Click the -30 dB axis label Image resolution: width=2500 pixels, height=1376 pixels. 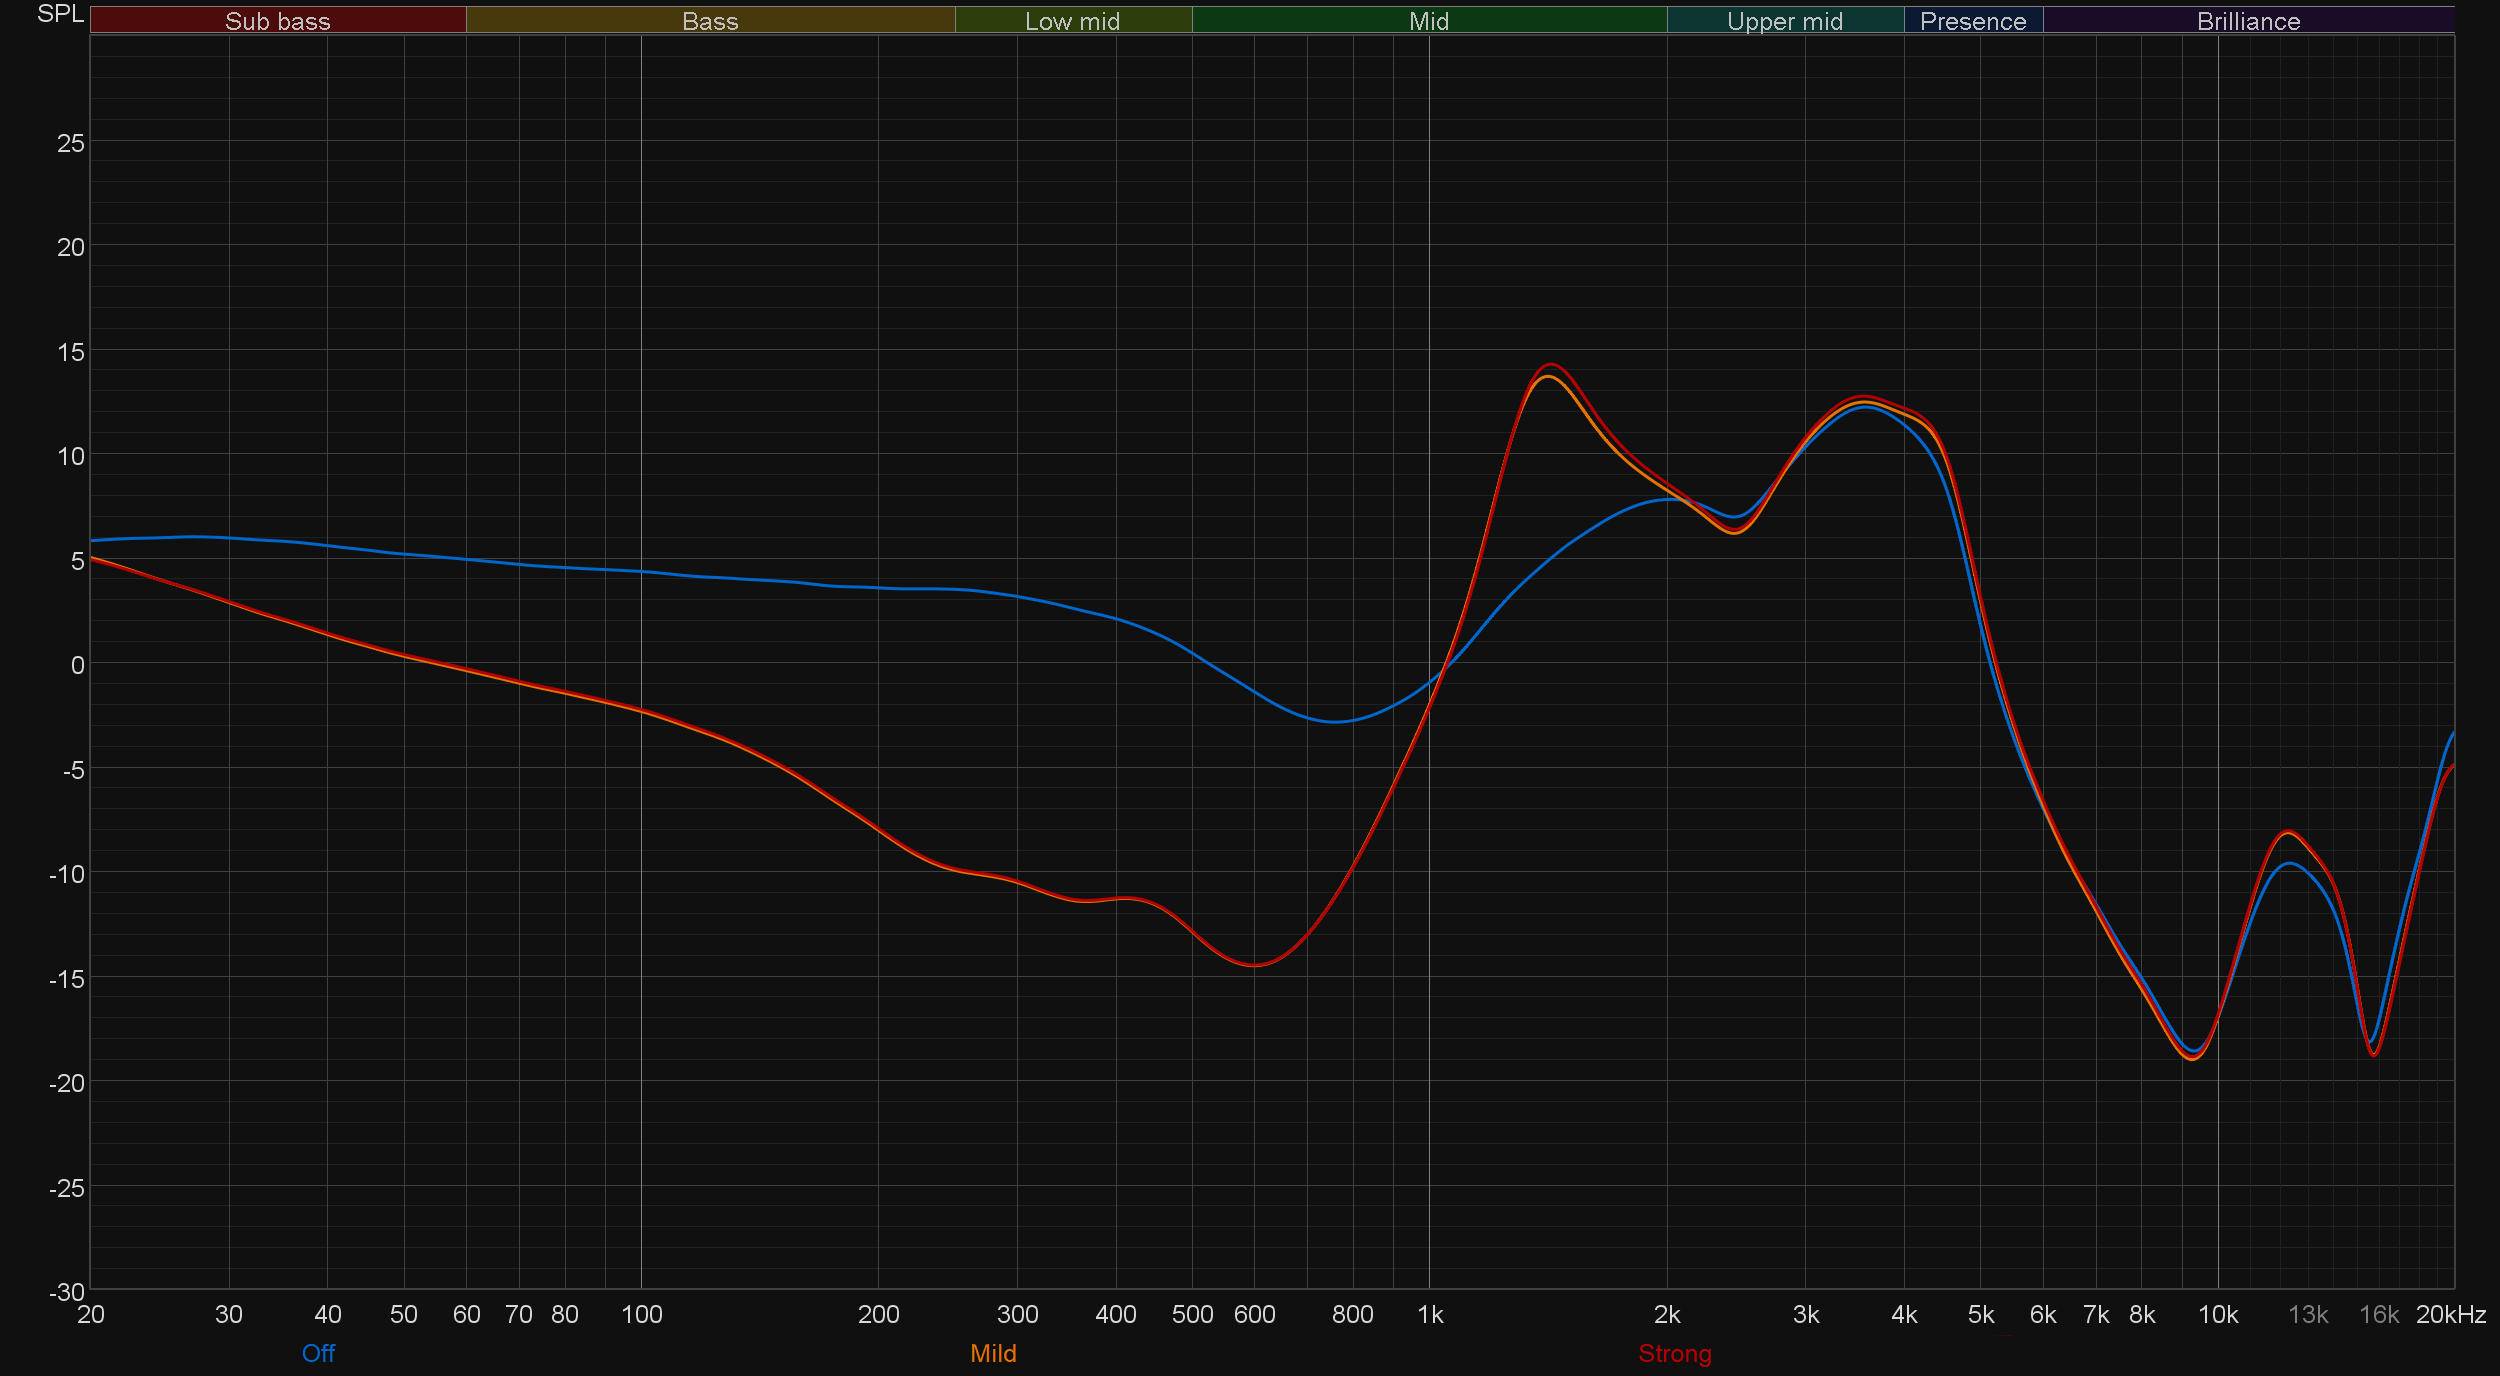click(x=67, y=1292)
